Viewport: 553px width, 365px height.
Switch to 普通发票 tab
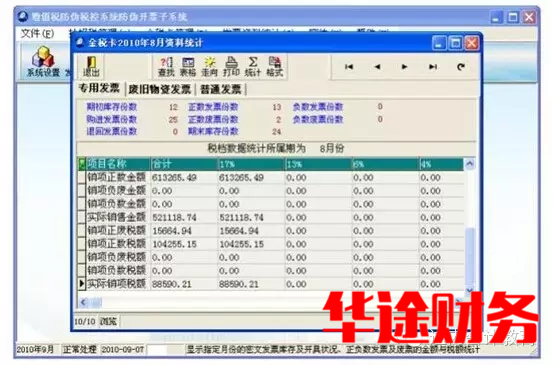click(x=221, y=89)
